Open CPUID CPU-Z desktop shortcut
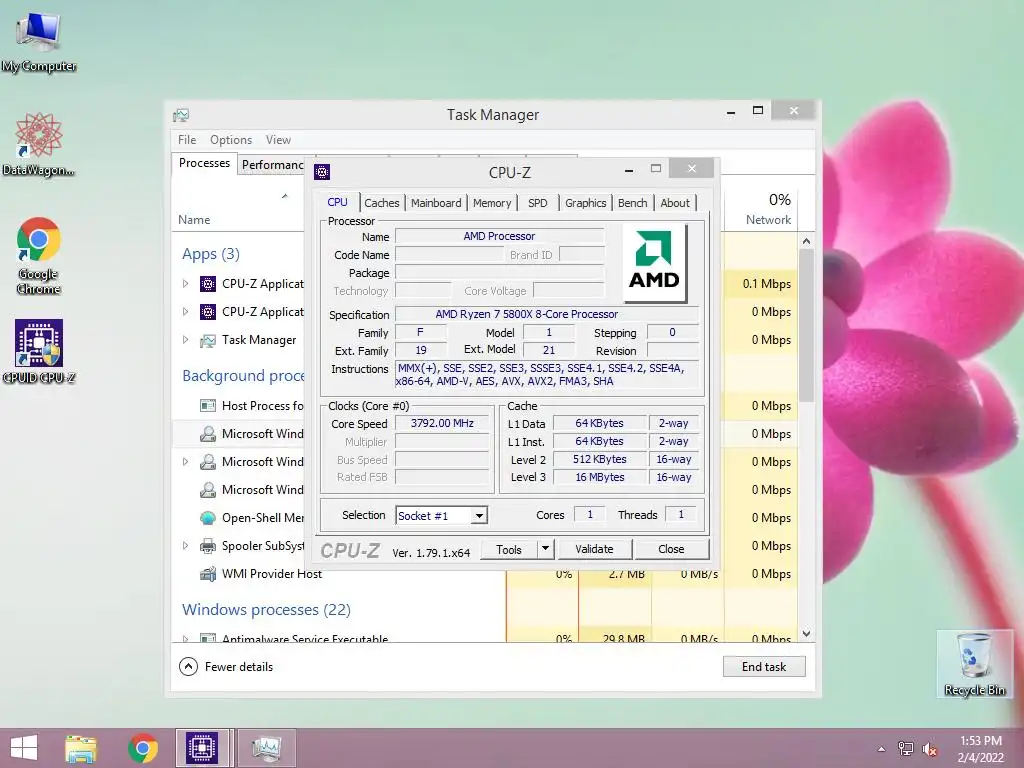This screenshot has width=1024, height=768. 39,351
